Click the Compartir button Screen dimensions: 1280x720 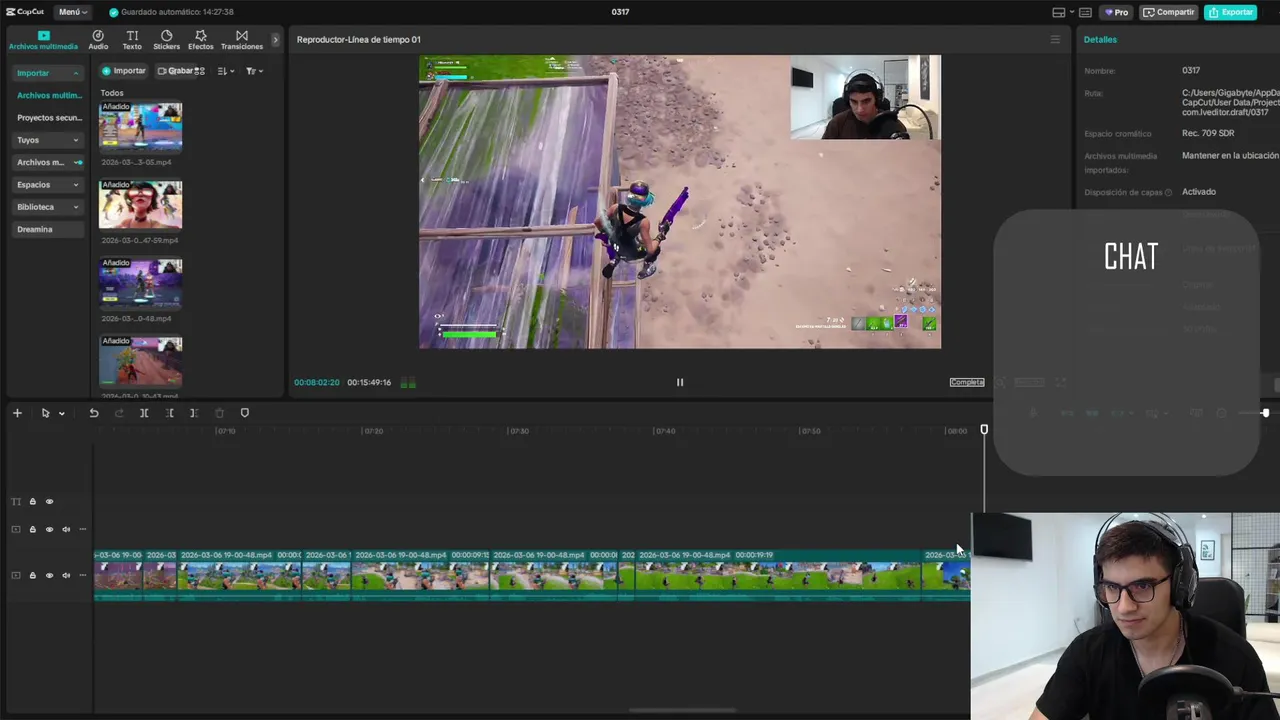tap(1168, 12)
